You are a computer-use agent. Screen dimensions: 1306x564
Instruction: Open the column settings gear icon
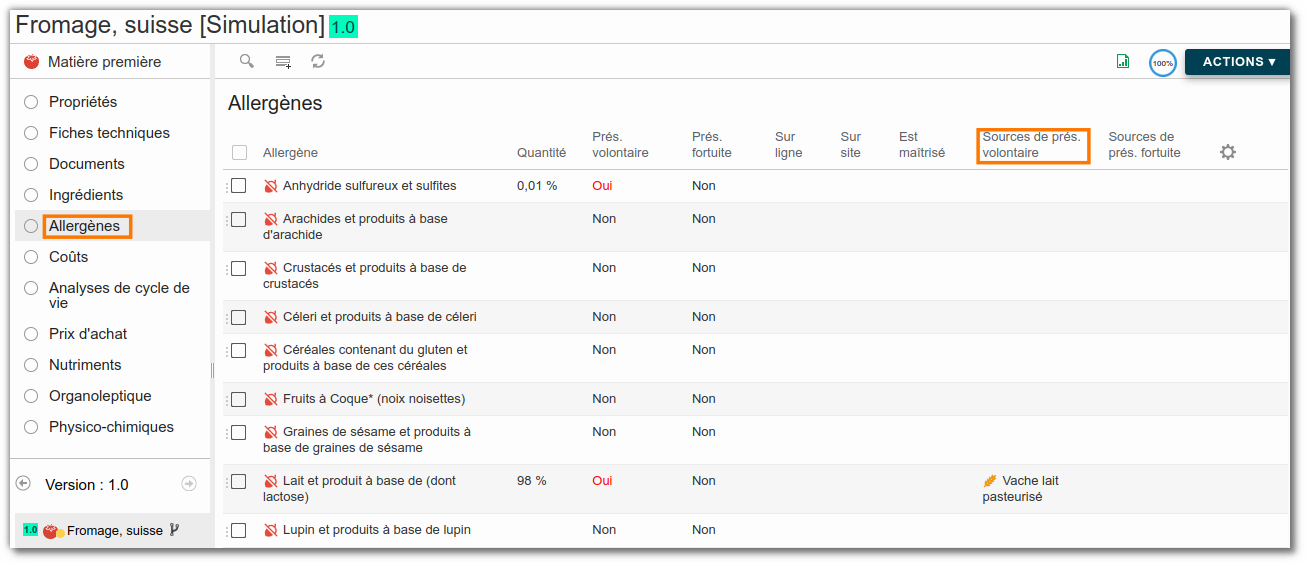(x=1228, y=152)
